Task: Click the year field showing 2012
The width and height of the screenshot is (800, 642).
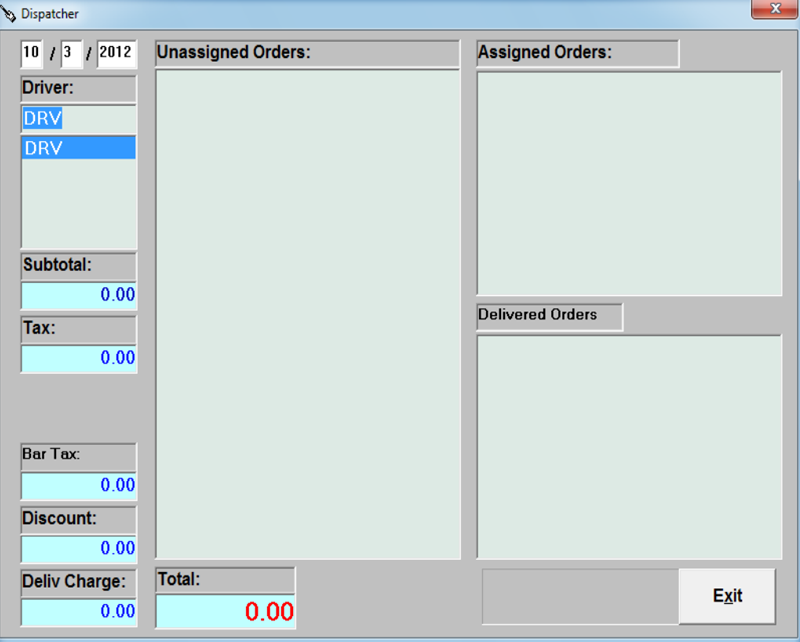Action: (x=116, y=53)
